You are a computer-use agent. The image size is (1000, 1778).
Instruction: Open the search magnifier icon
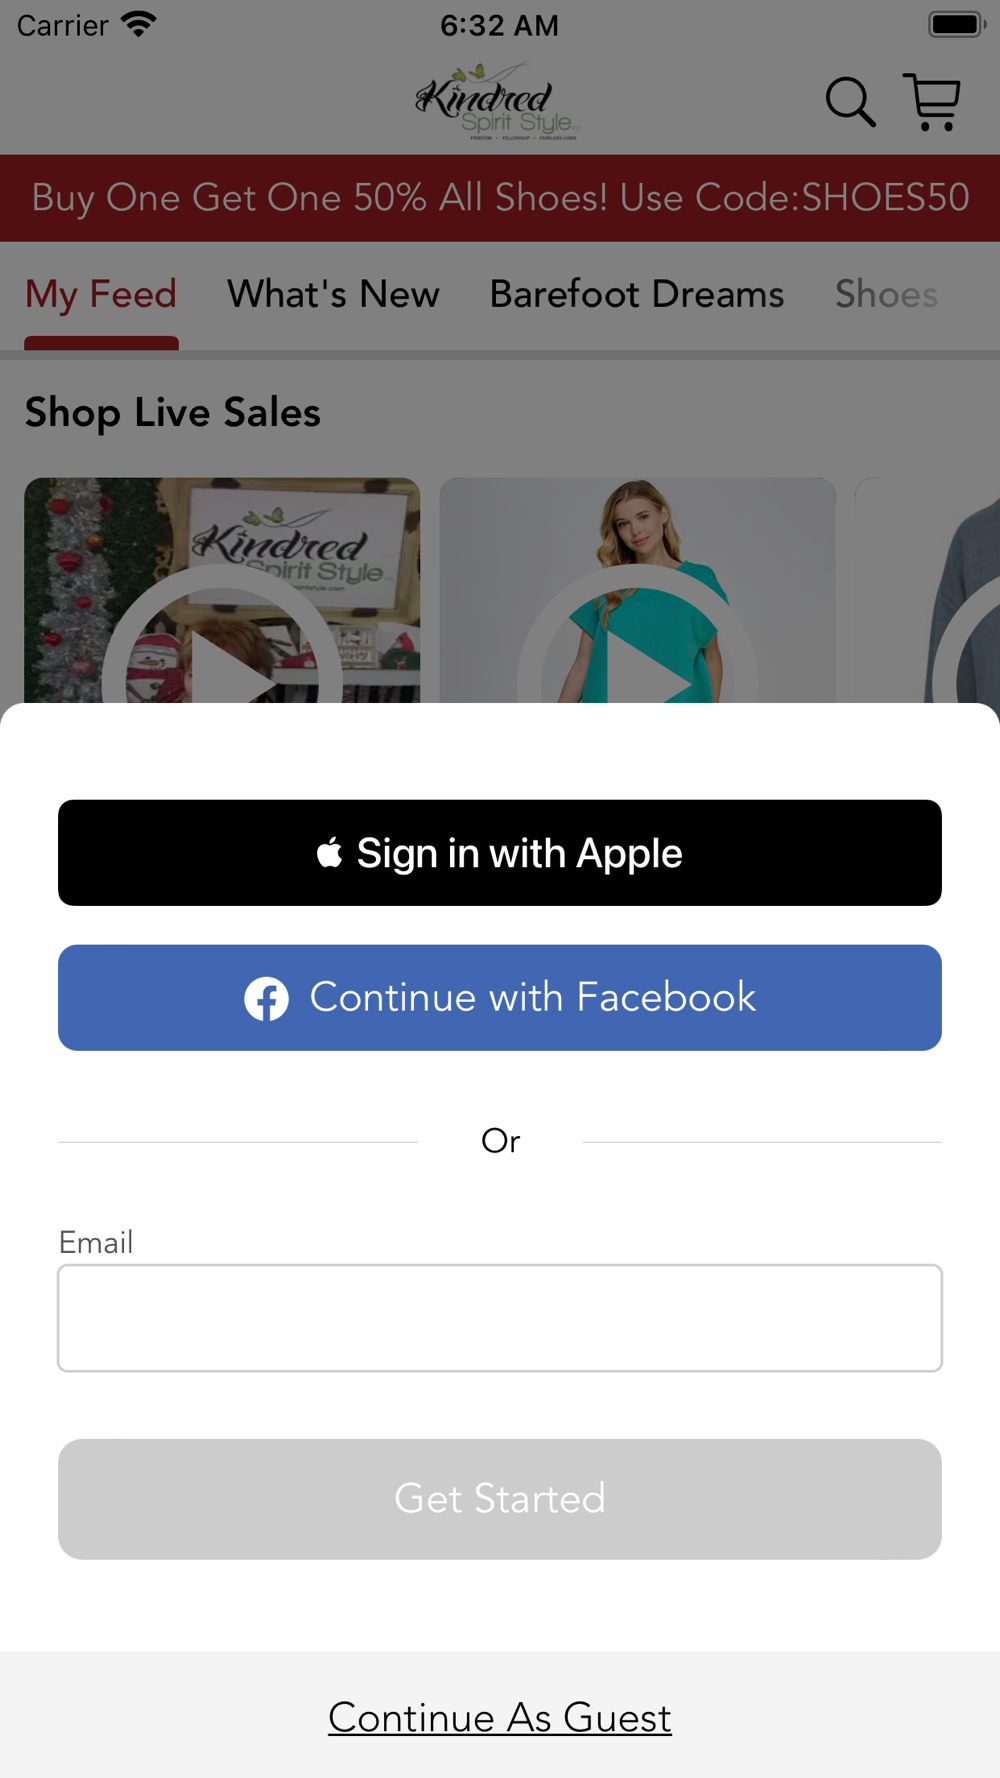[850, 102]
